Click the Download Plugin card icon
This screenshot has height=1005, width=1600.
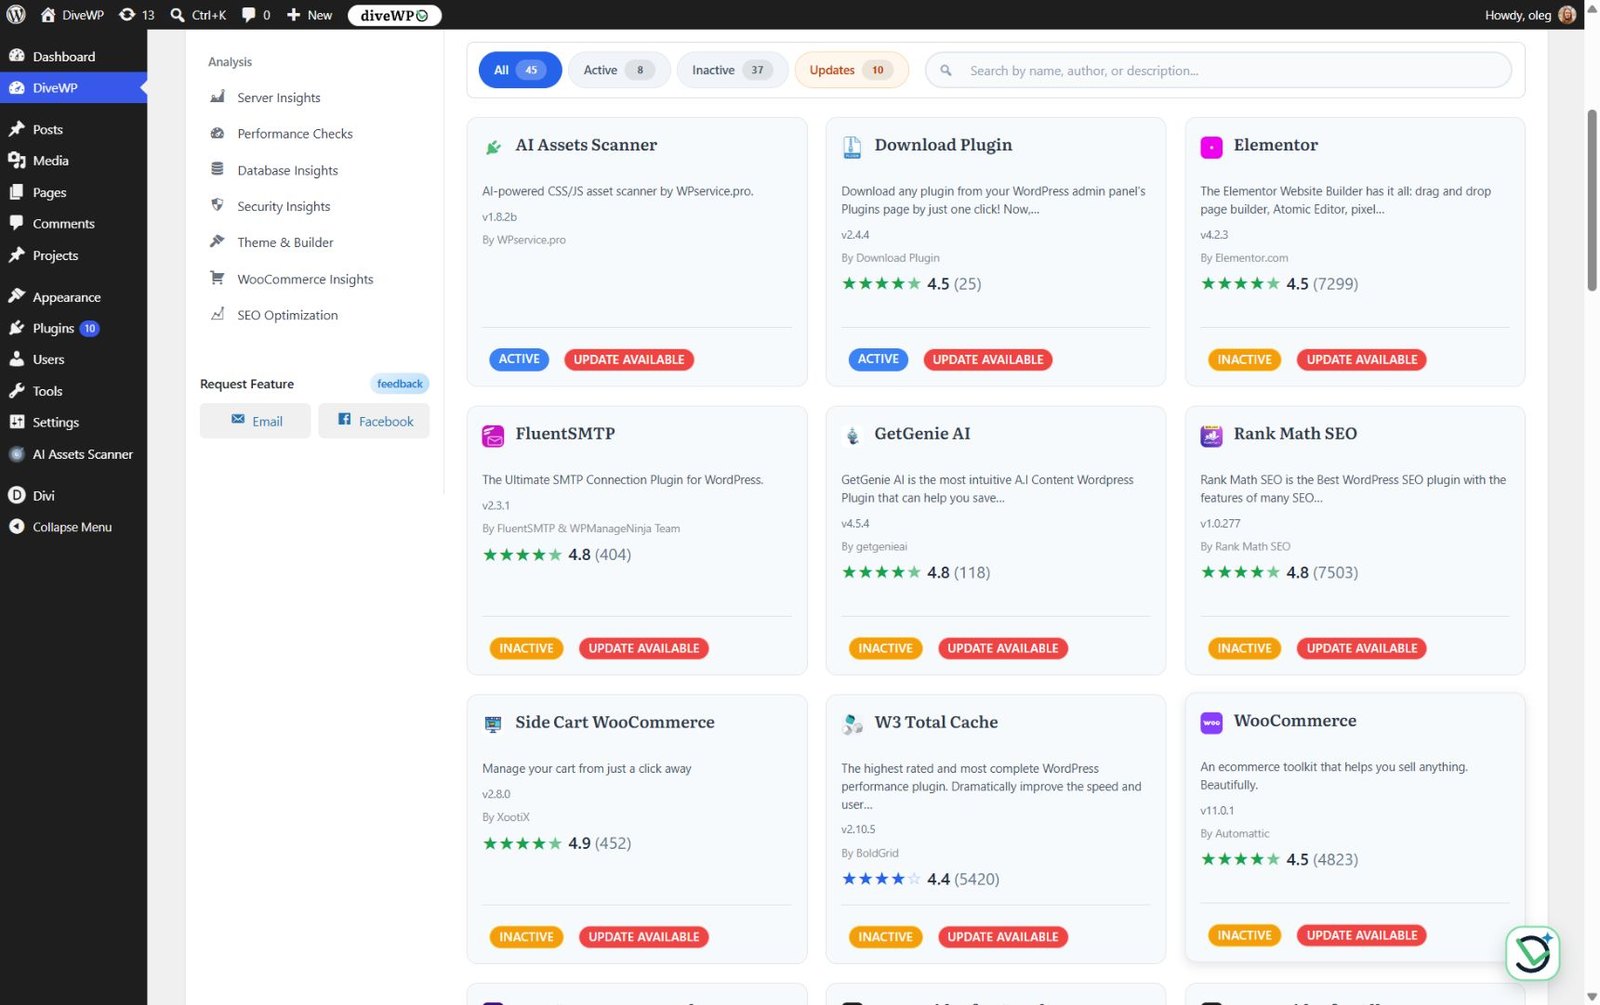pyautogui.click(x=852, y=147)
